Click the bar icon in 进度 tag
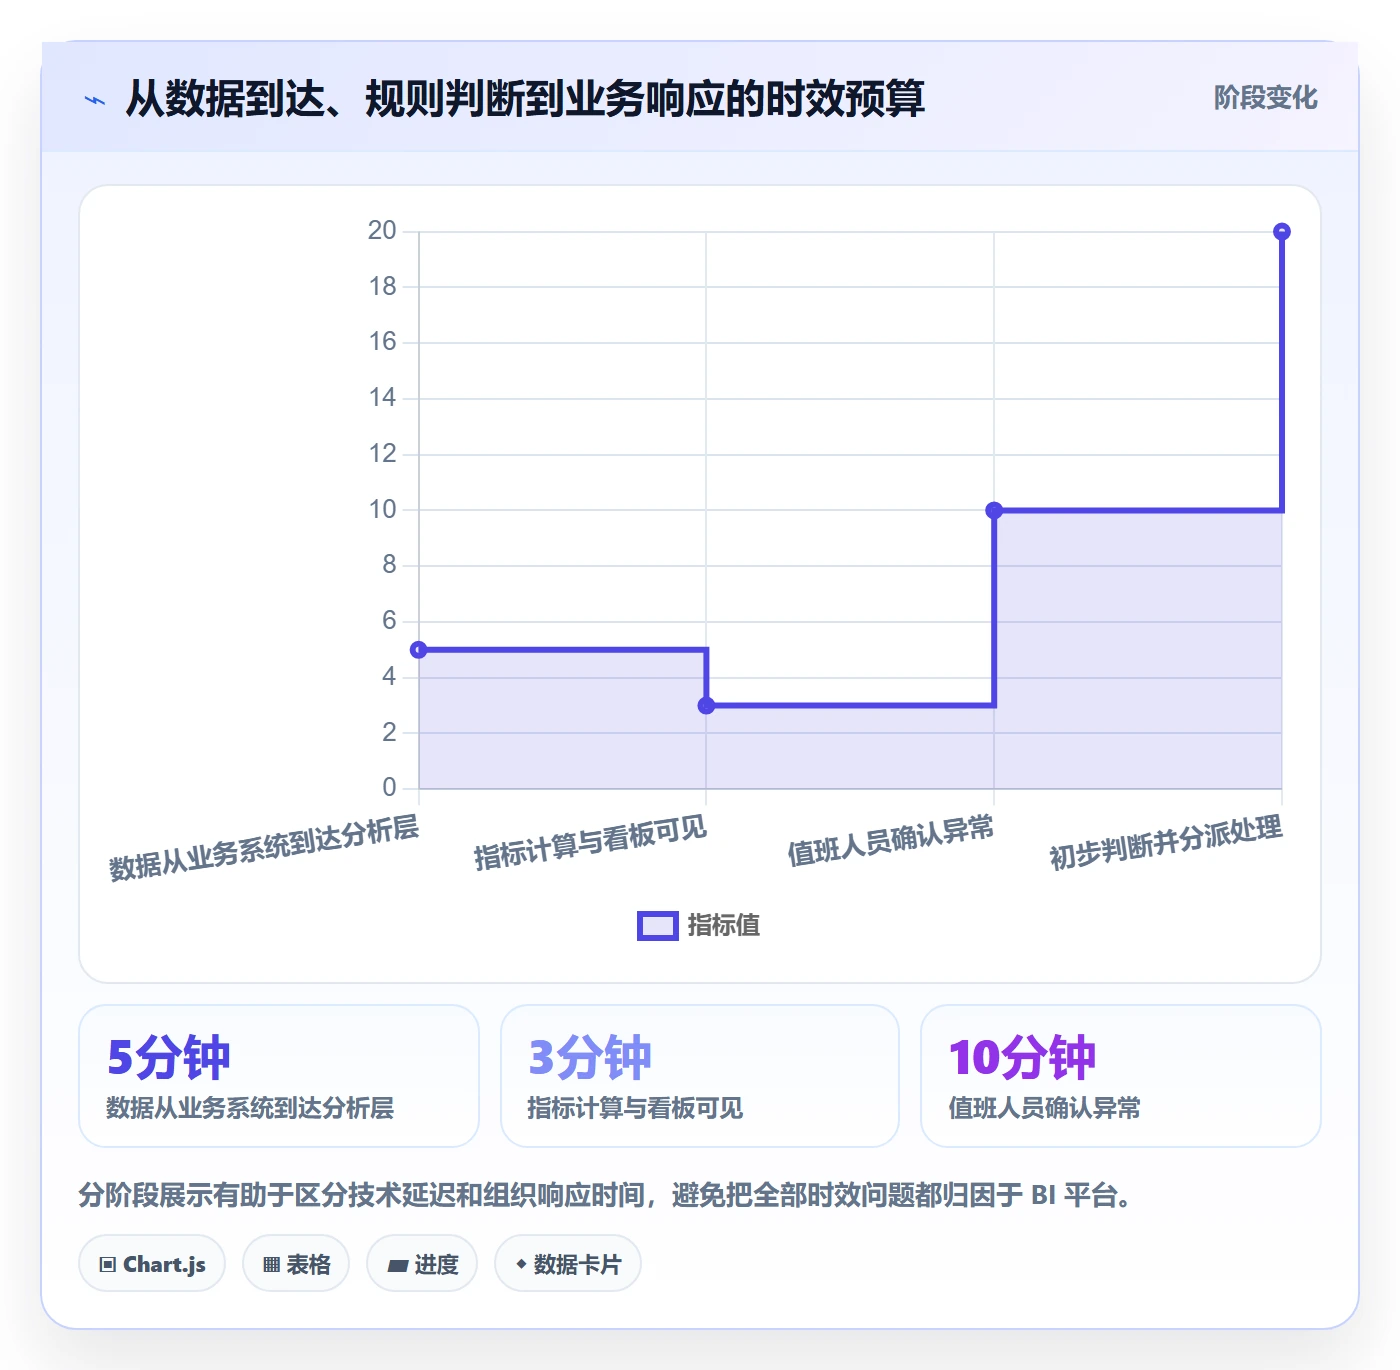Image resolution: width=1400 pixels, height=1370 pixels. point(398,1266)
